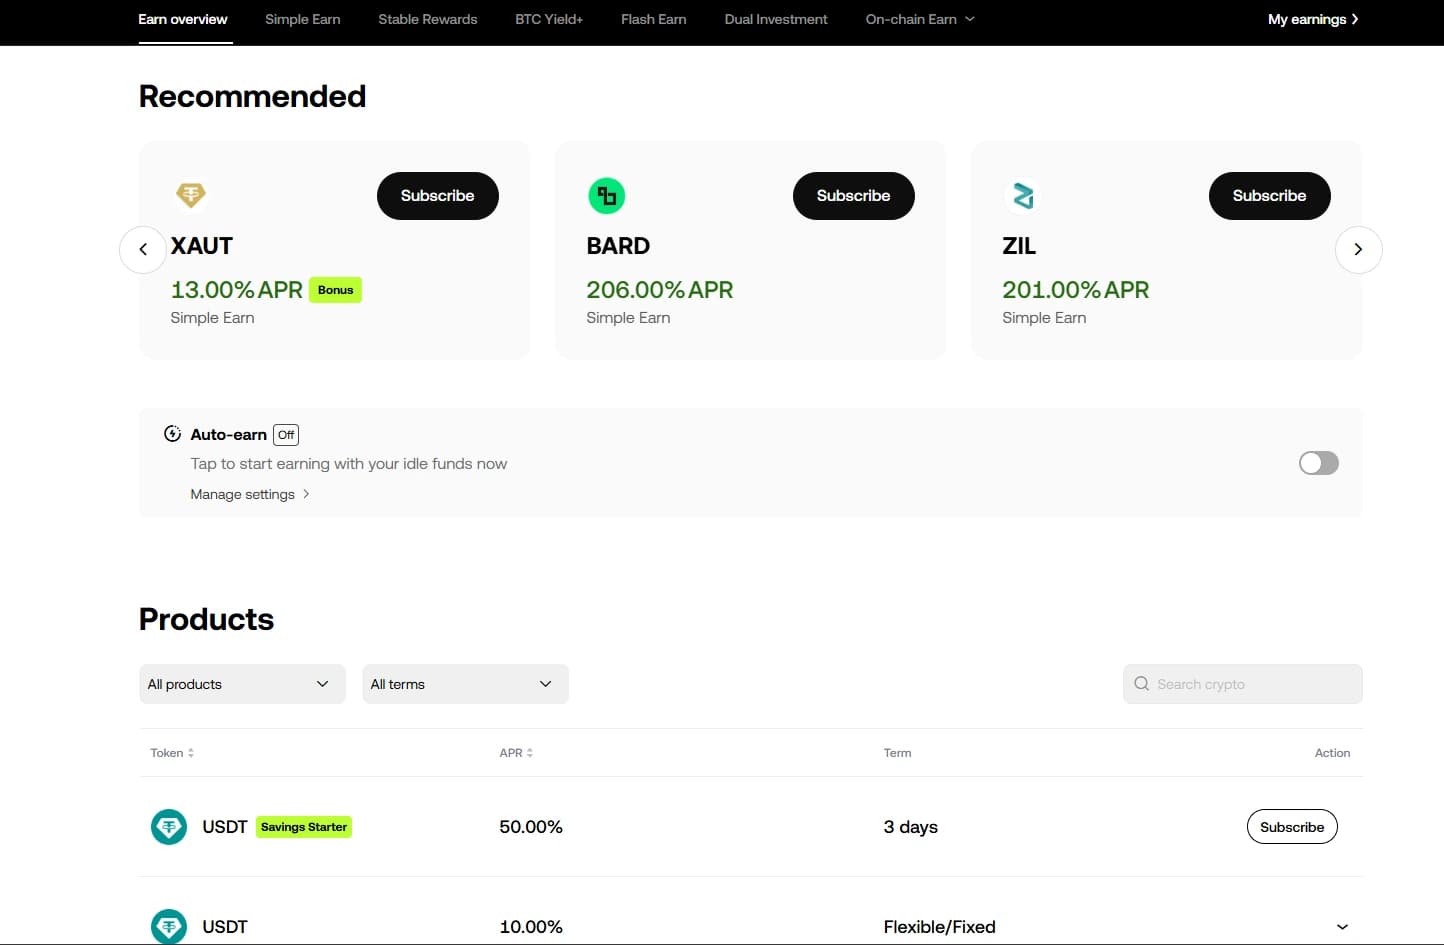
Task: Click the 10.00% APR cell
Action: 531,927
